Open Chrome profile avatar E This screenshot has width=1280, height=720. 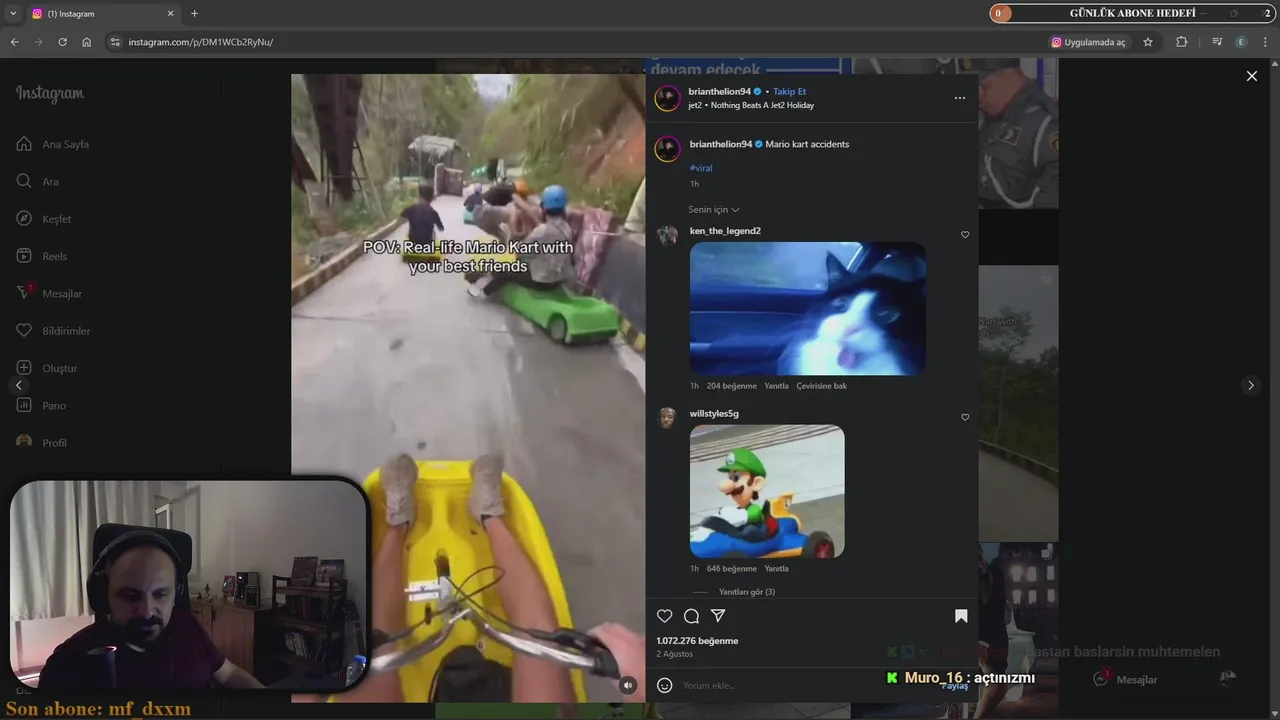point(1241,42)
